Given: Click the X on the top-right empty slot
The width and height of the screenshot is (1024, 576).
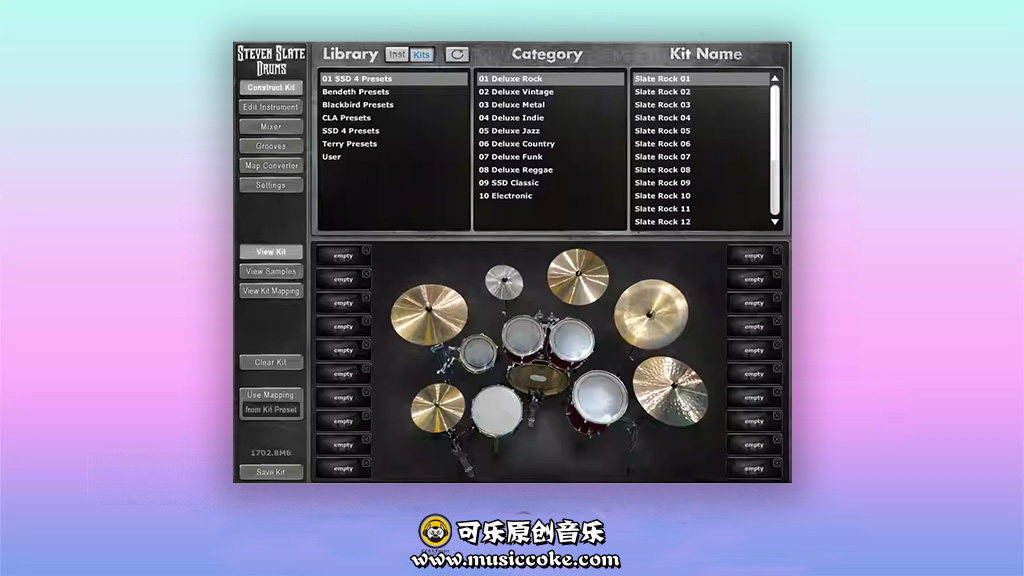Looking at the screenshot, I should coord(776,250).
